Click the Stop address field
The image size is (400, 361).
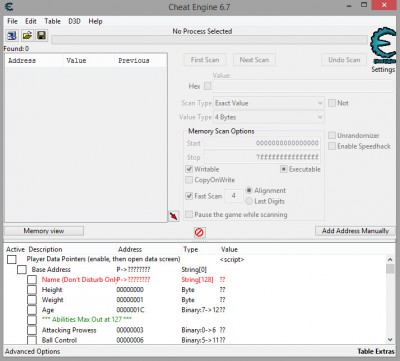[x=262, y=157]
